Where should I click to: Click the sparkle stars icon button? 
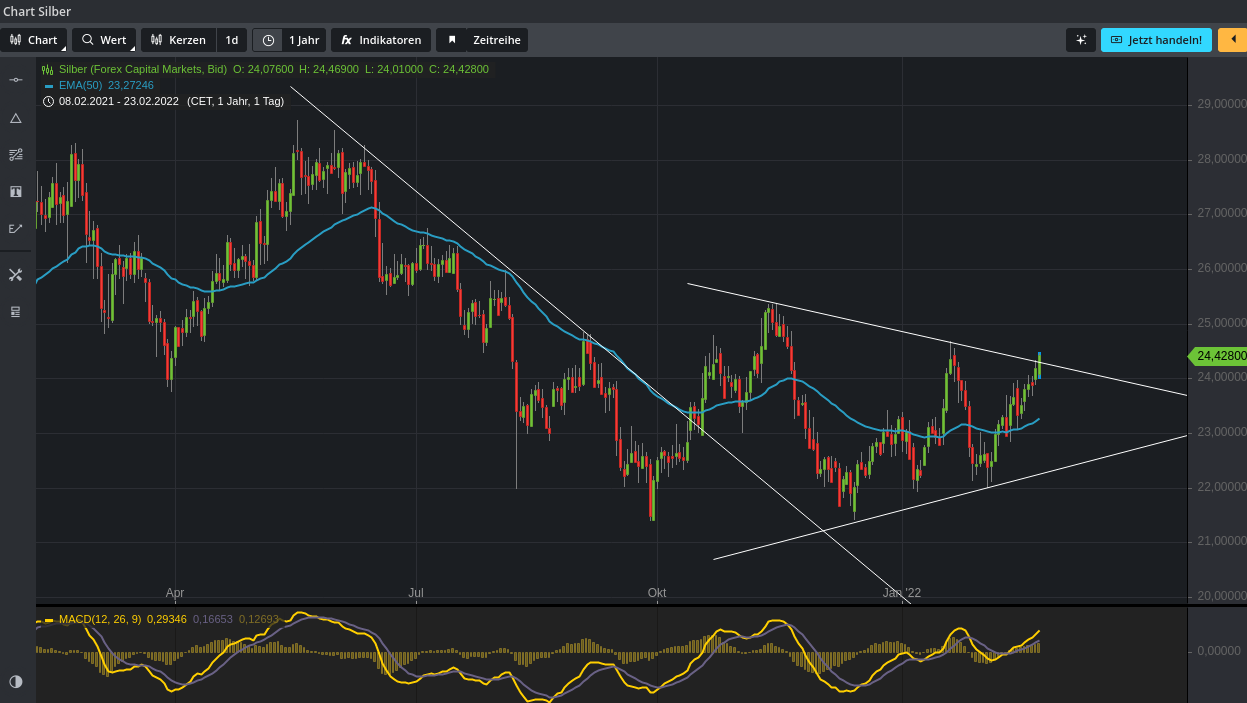1080,40
